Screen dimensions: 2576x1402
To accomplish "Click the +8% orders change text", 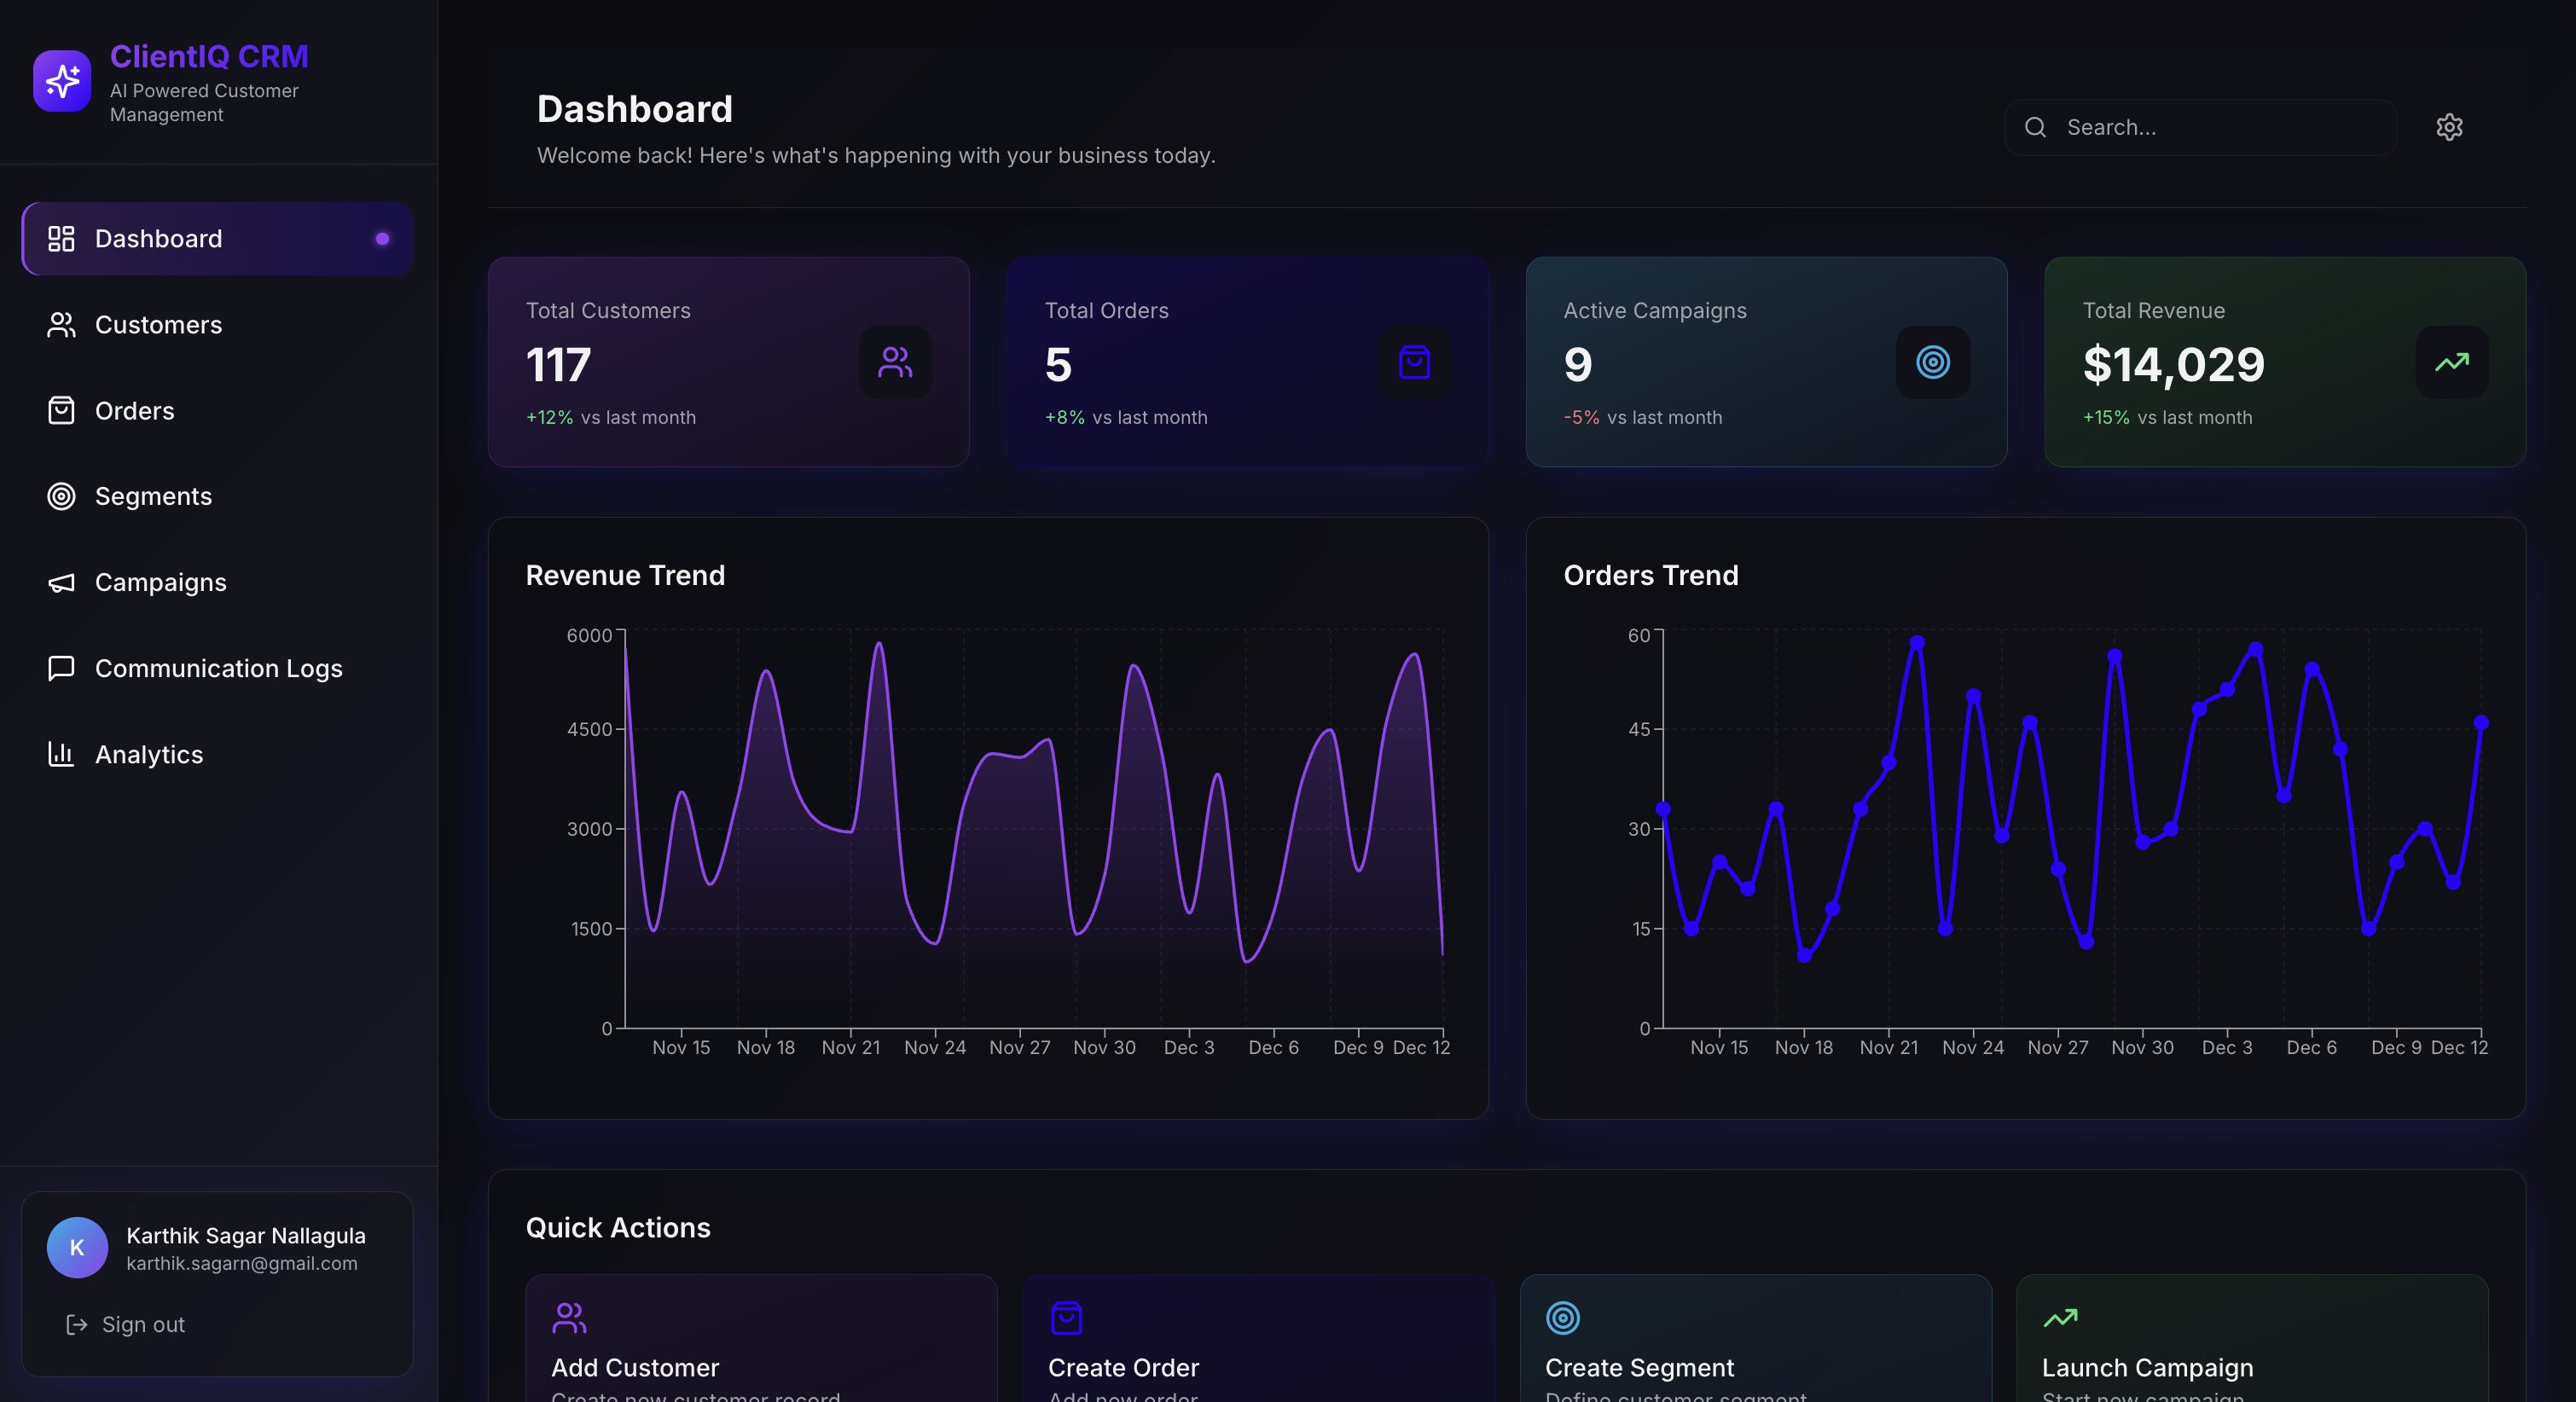I will point(1064,417).
